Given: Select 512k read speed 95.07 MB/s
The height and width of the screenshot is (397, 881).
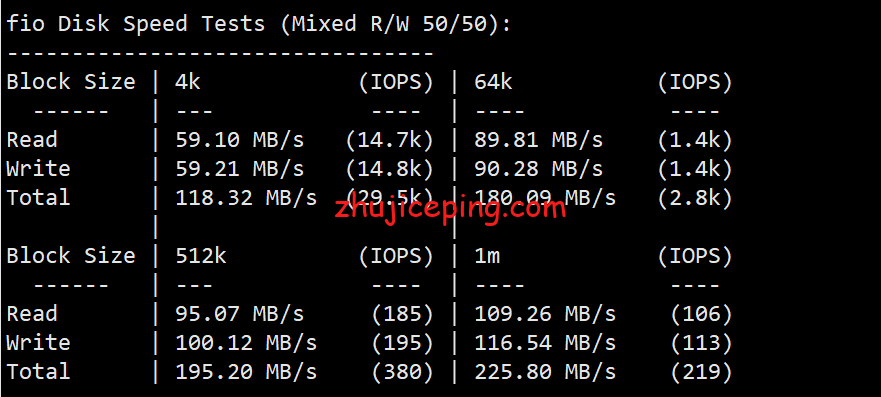Looking at the screenshot, I should click(240, 314).
